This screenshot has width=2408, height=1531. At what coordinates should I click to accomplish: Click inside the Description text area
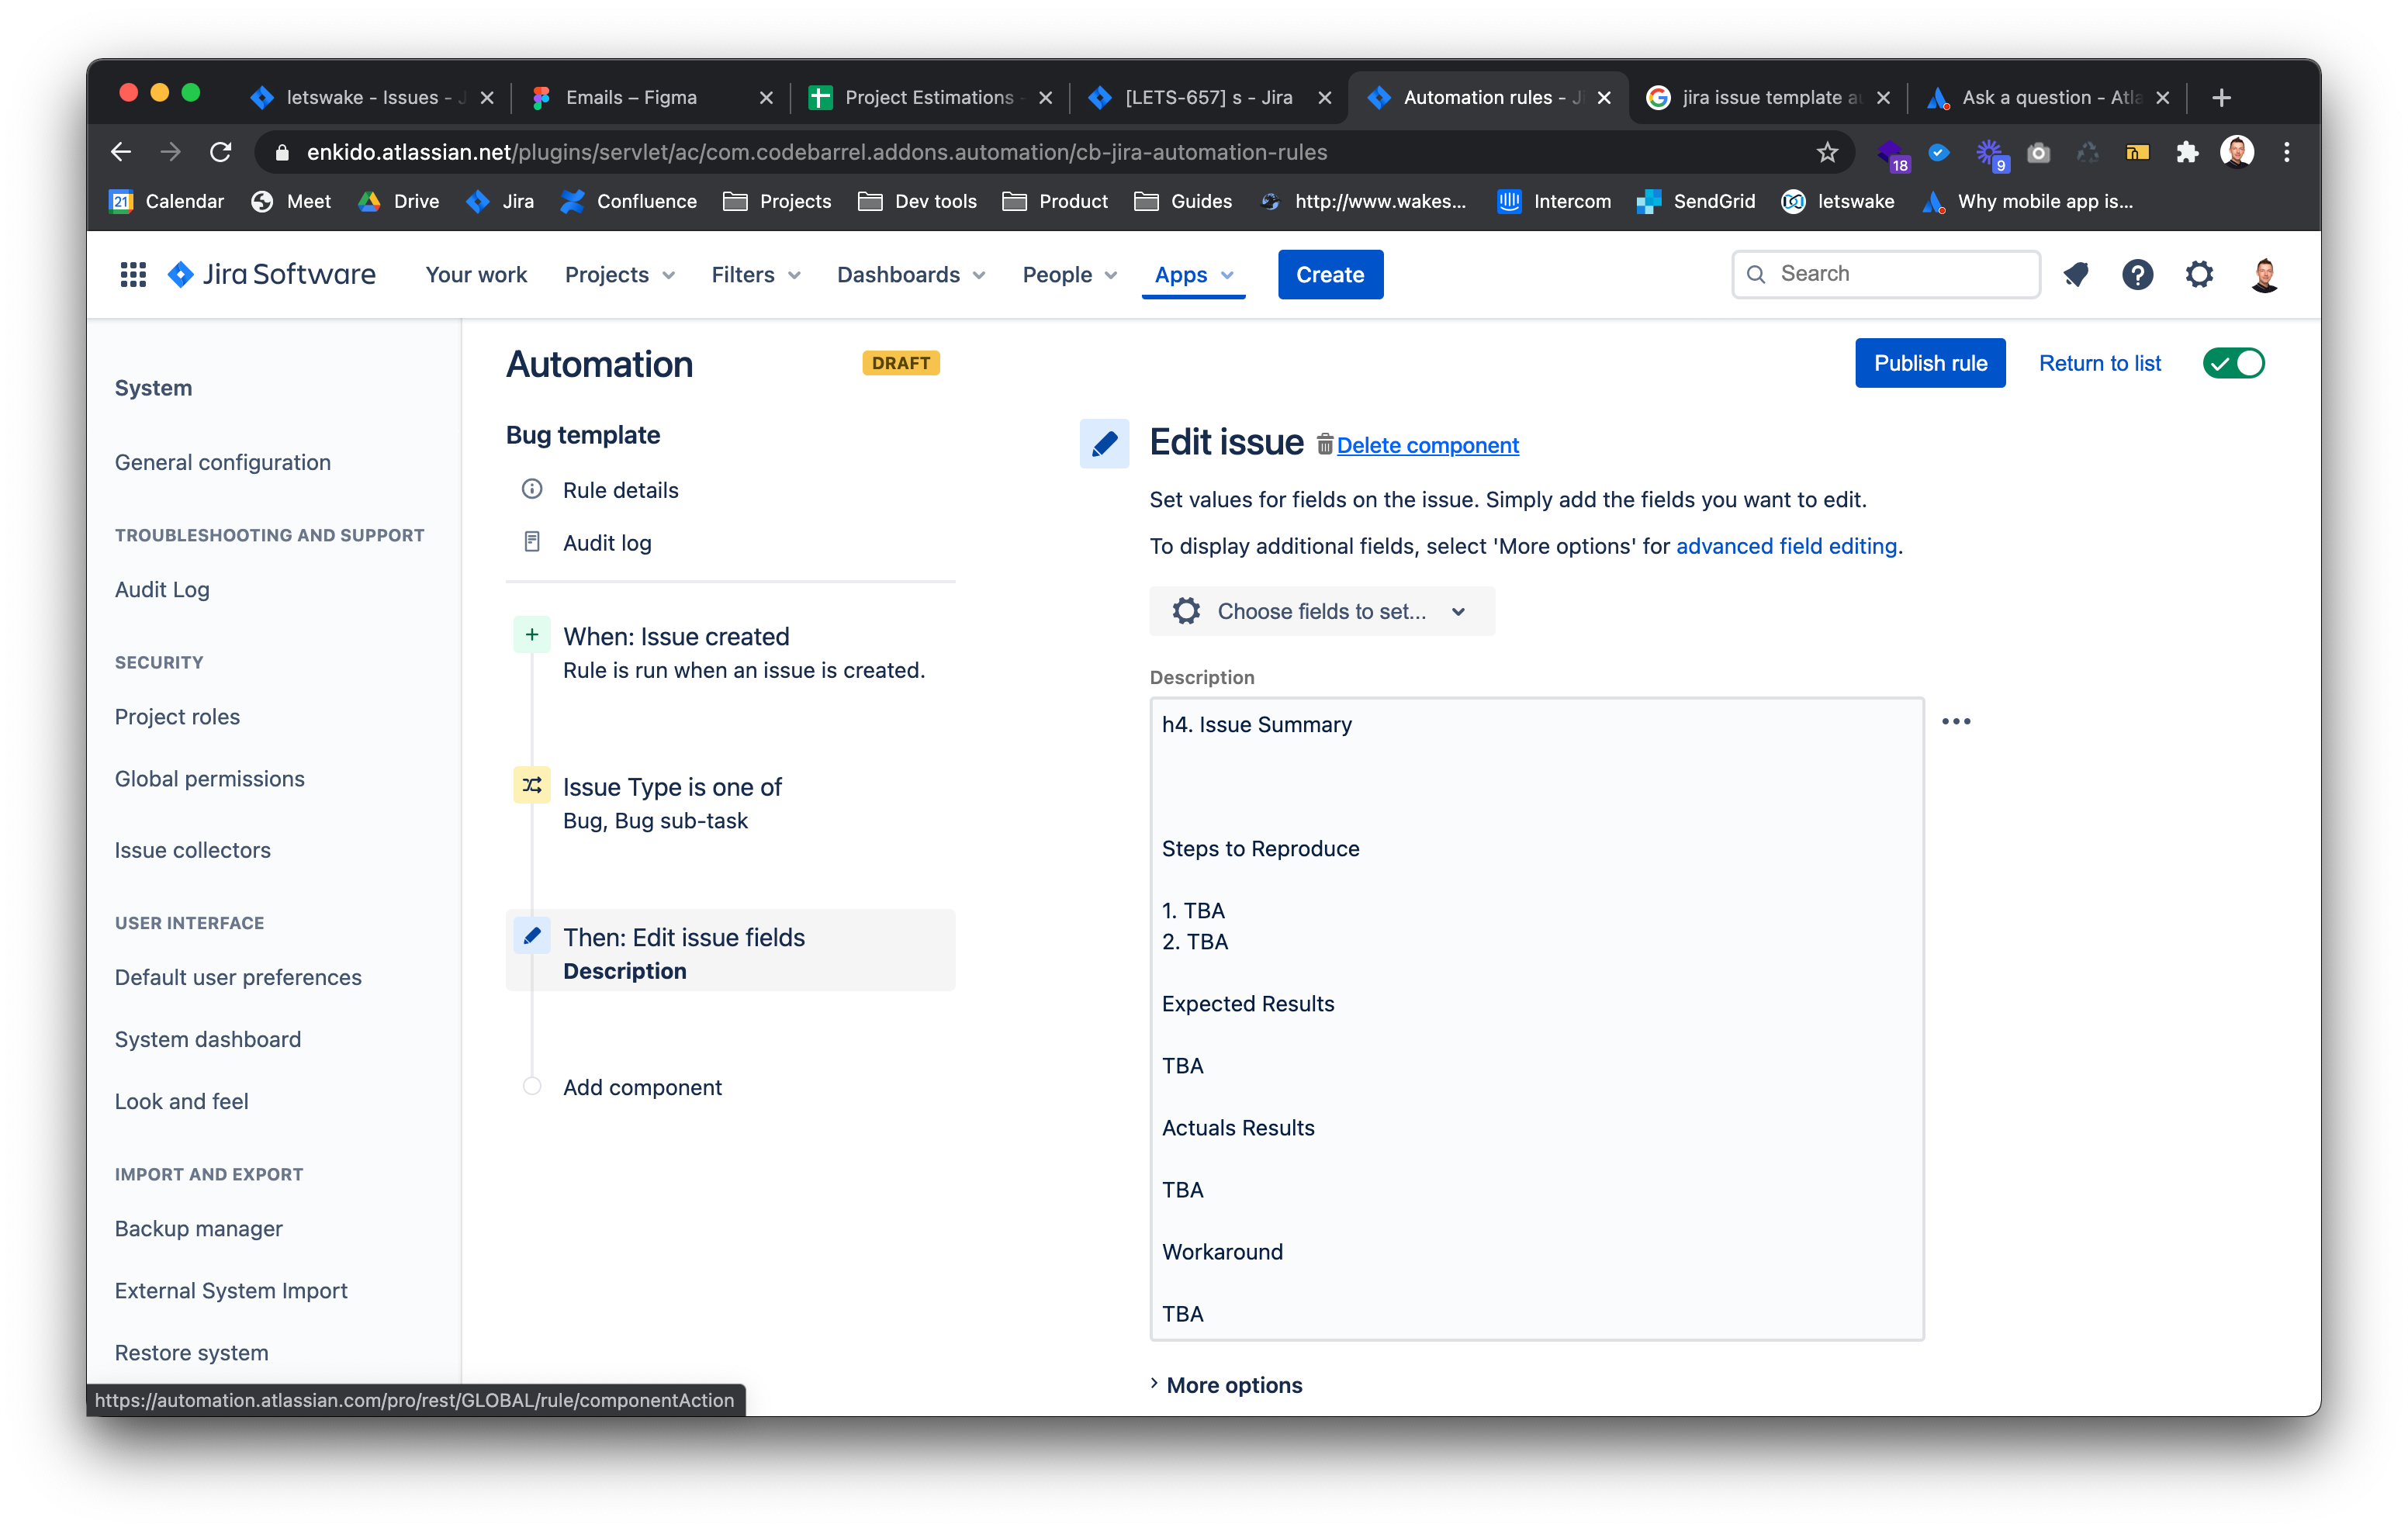coord(1537,1018)
